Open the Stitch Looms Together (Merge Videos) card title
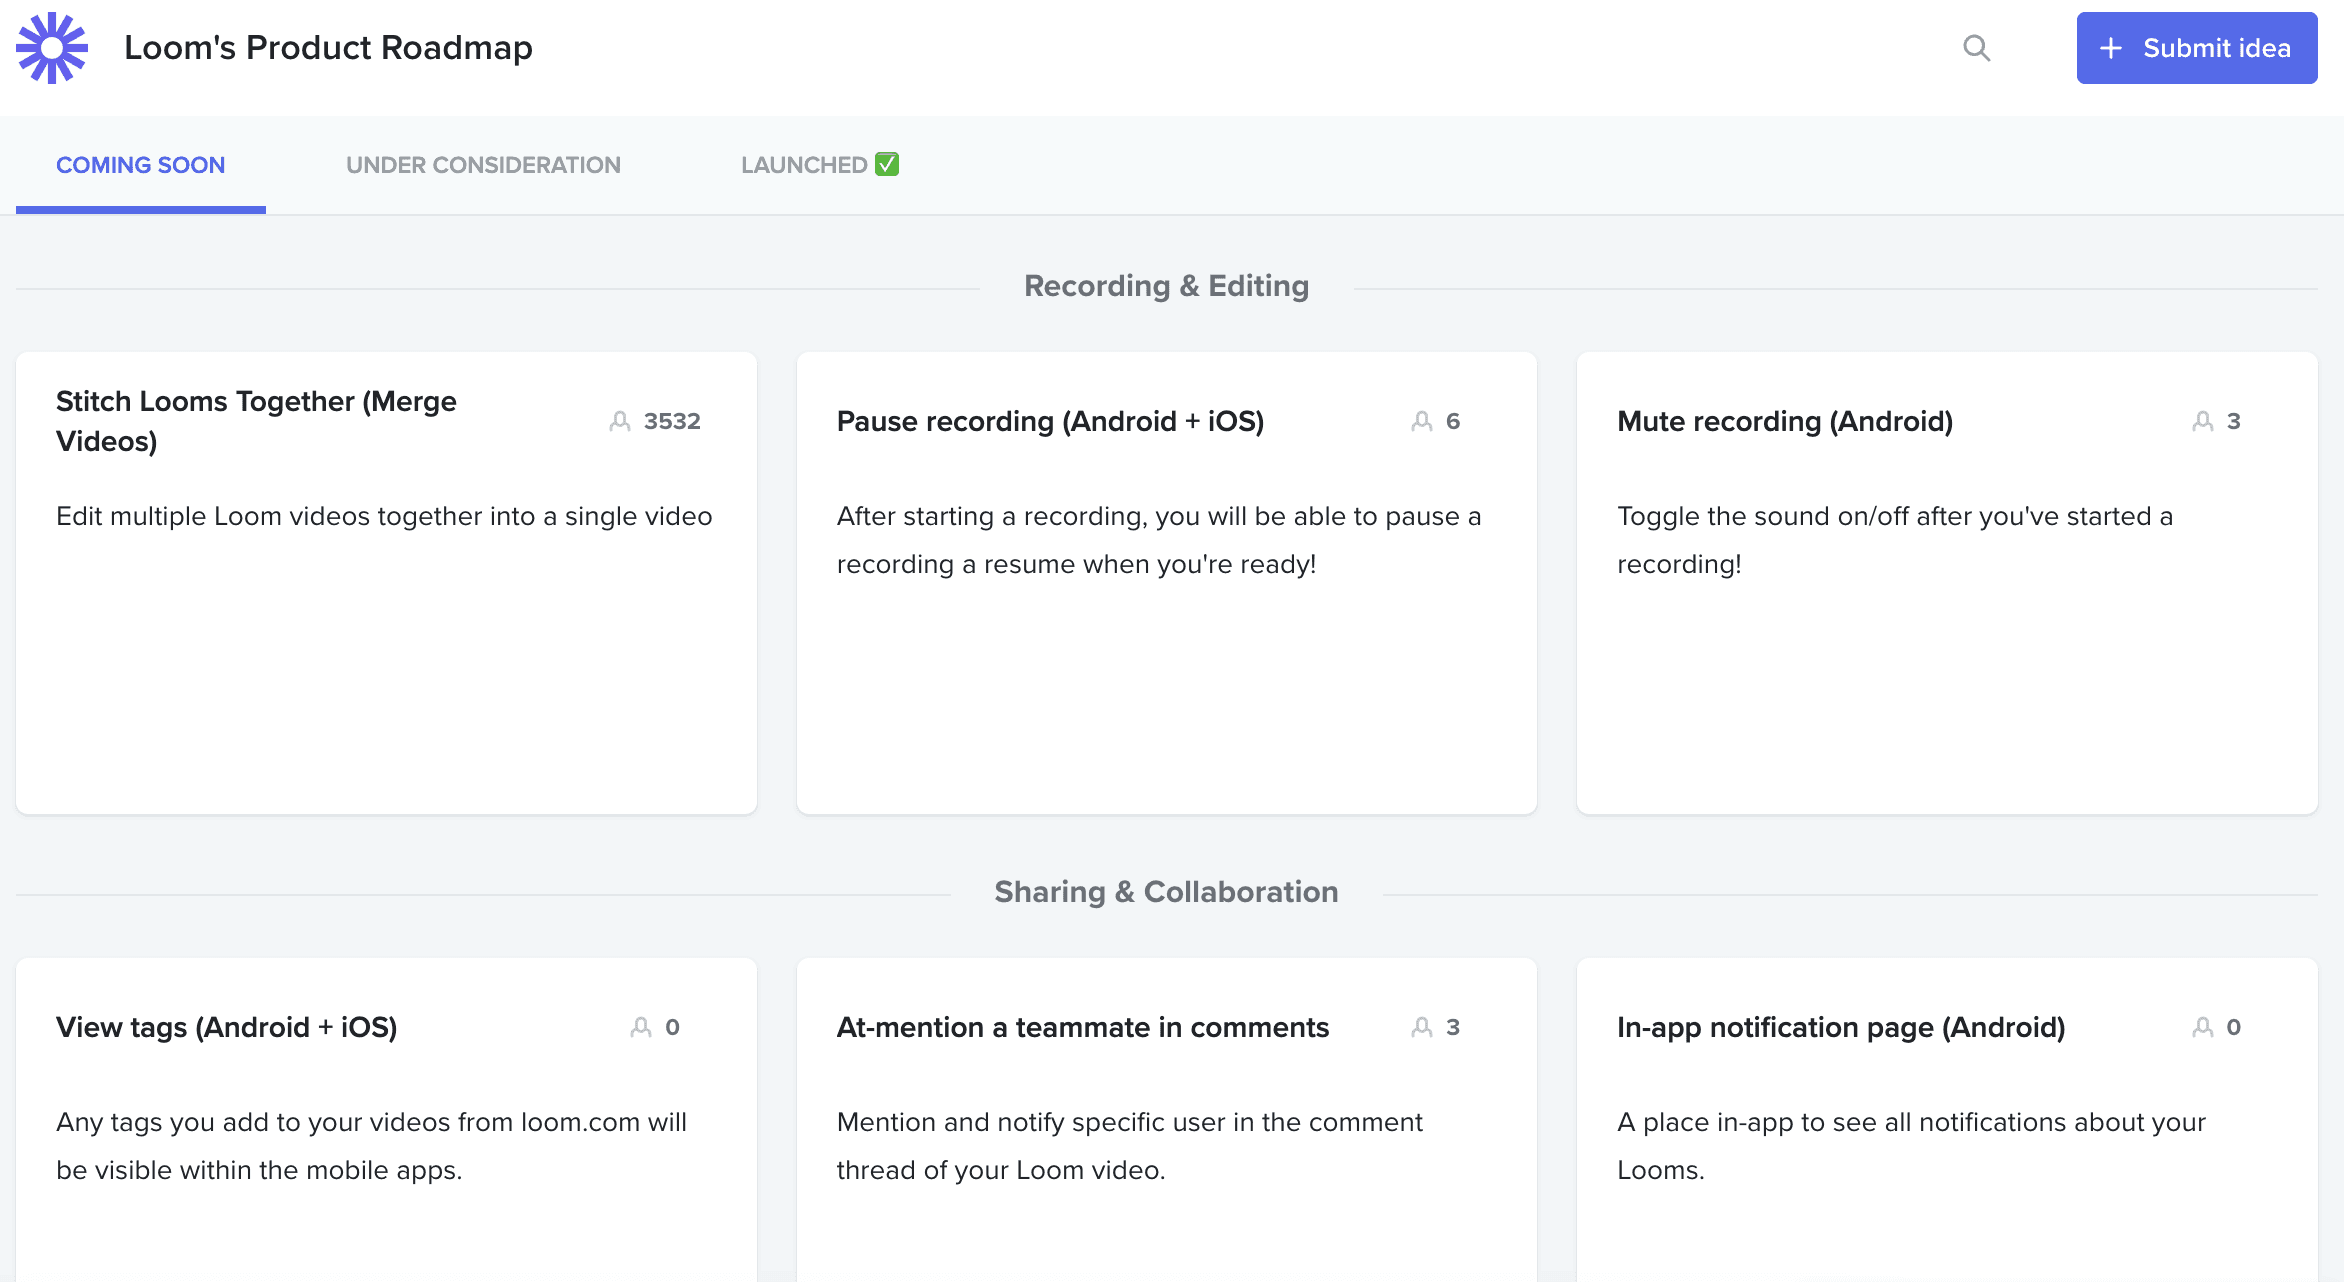This screenshot has width=2344, height=1282. click(256, 421)
